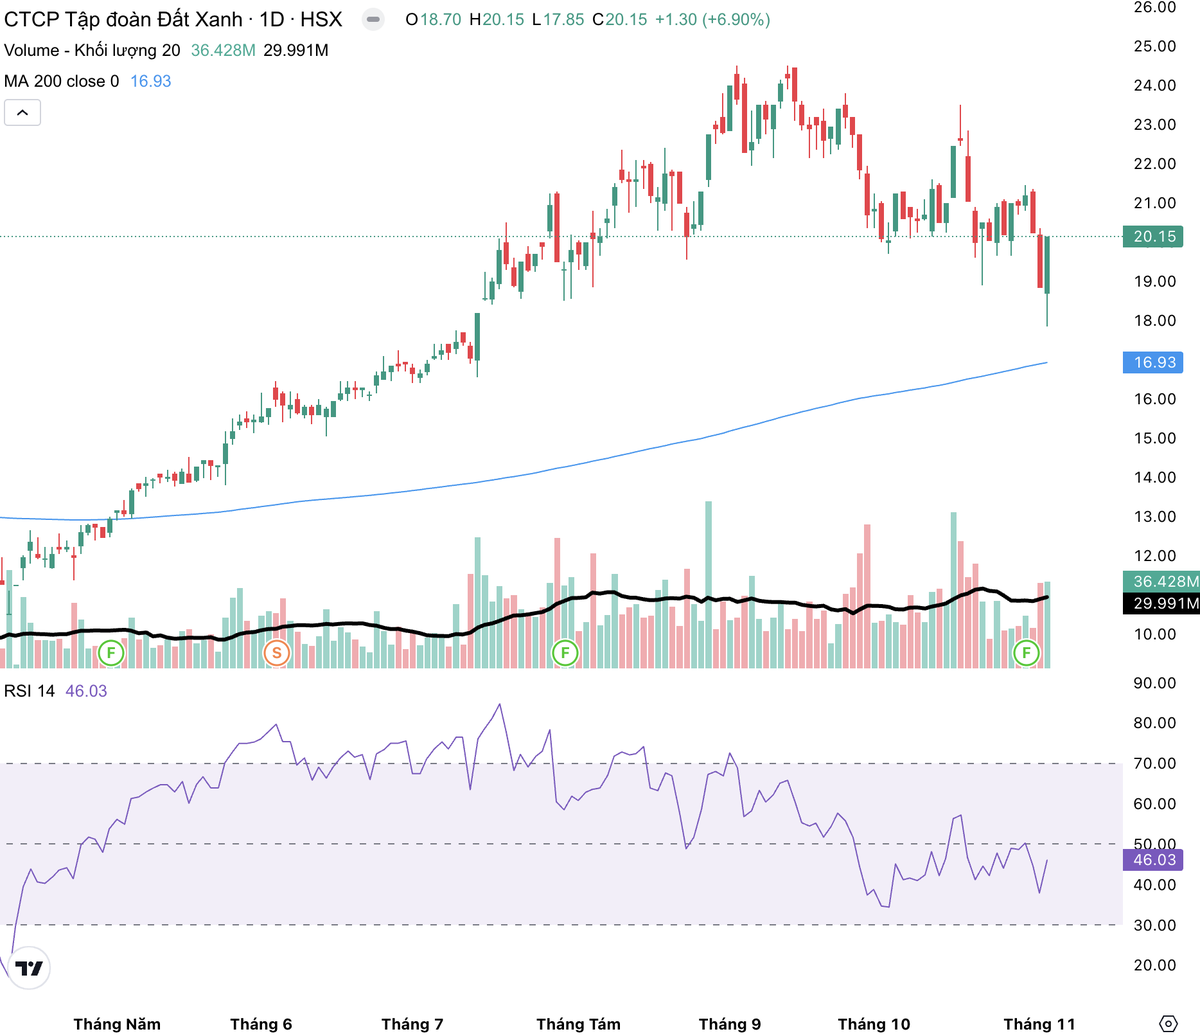Viewport: 1200px width, 1036px height.
Task: Click Tháng 9 on the time axis
Action: 729,1023
